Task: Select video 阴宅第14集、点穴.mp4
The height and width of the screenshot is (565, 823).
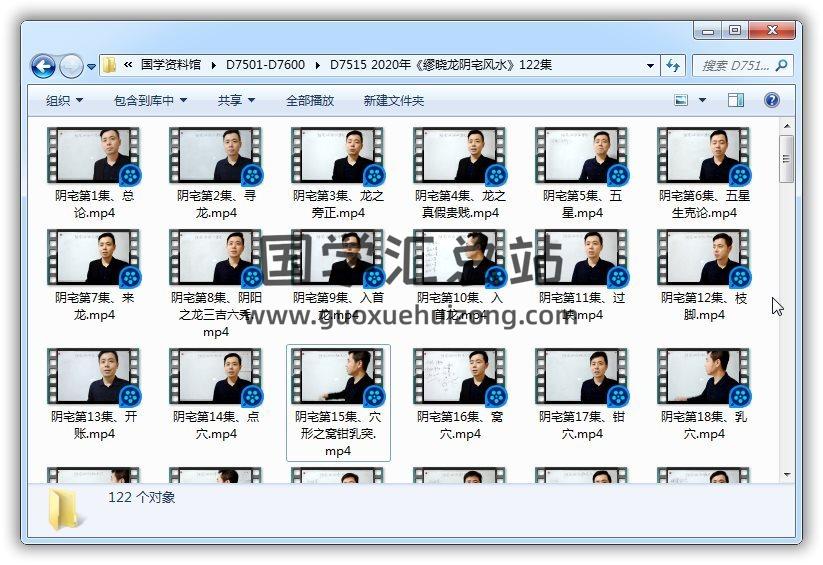Action: 216,394
